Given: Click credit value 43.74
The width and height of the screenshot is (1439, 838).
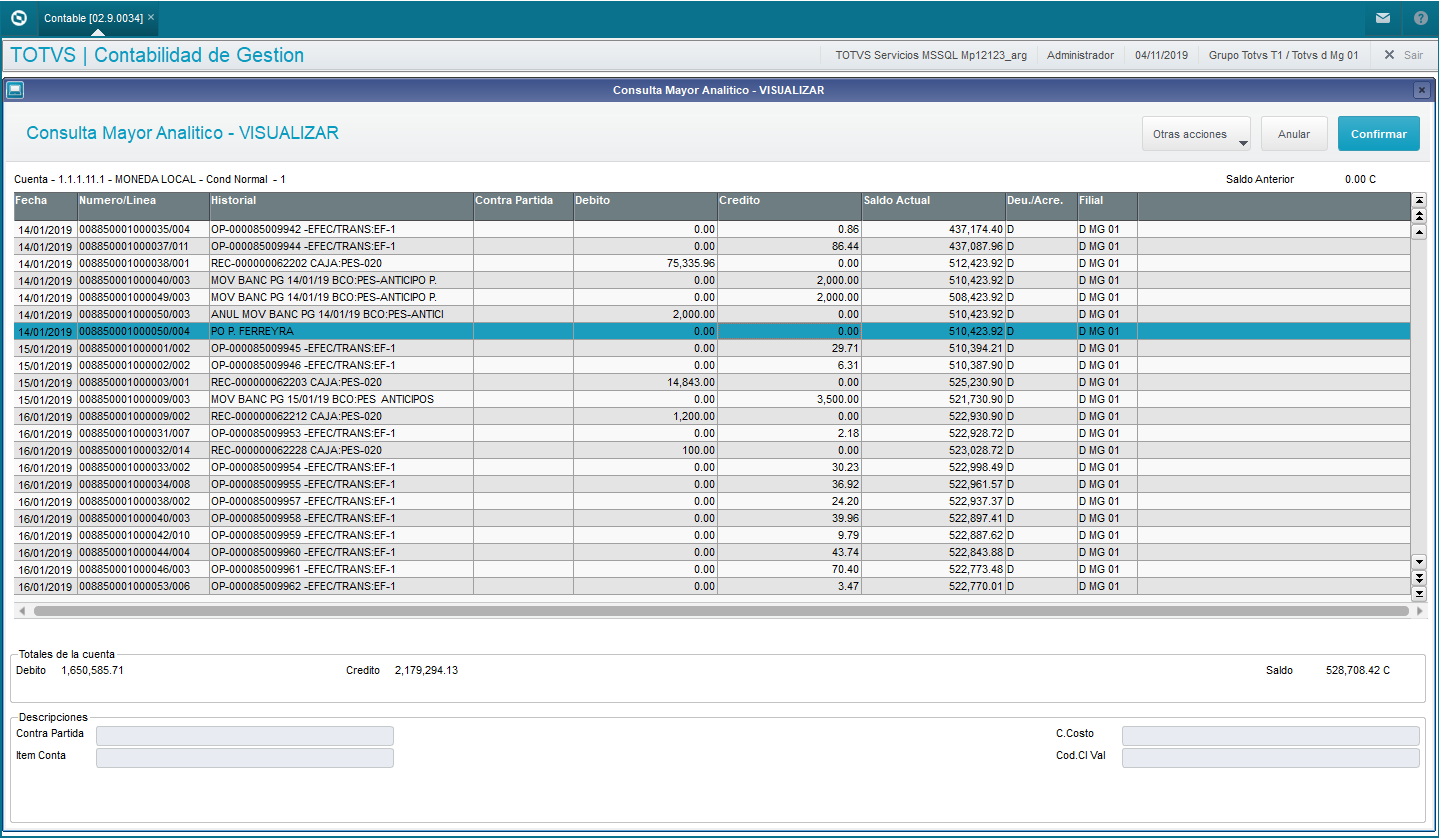Looking at the screenshot, I should pos(845,552).
